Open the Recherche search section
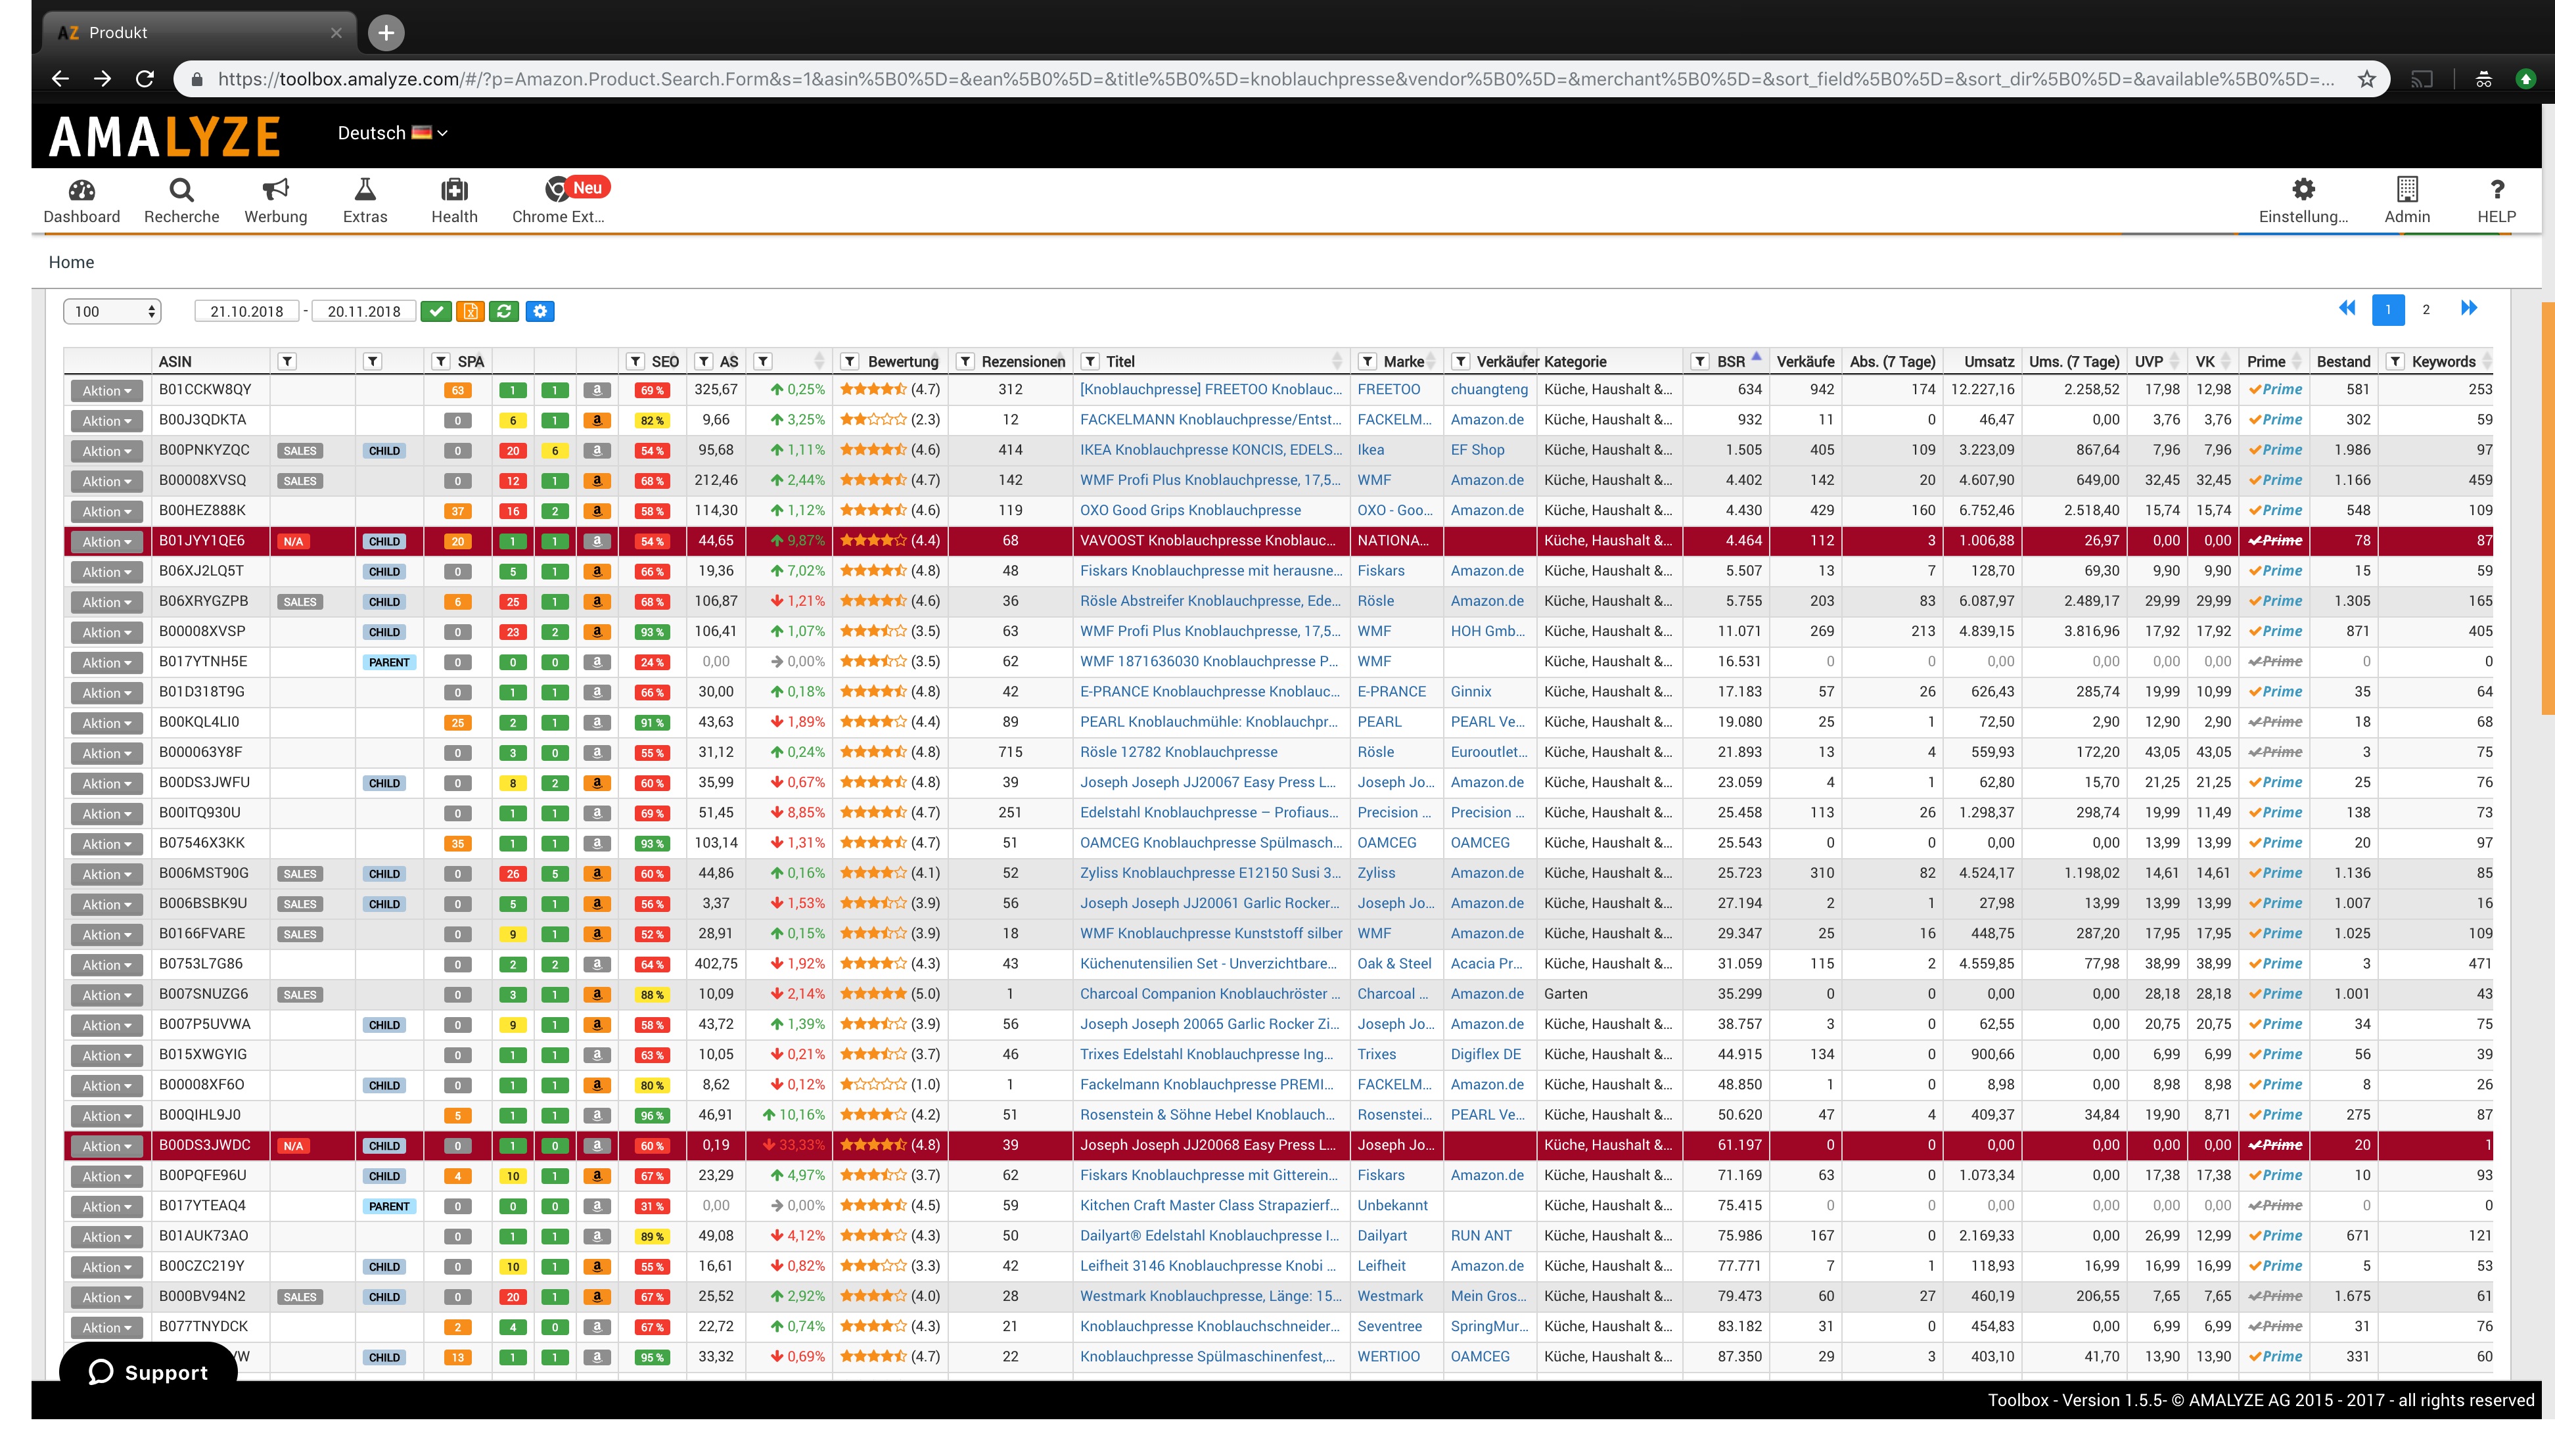2555x1456 pixels. click(x=181, y=200)
